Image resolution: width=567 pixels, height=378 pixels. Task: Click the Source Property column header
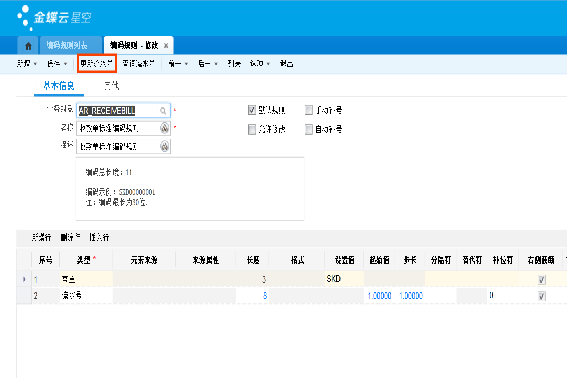click(205, 260)
